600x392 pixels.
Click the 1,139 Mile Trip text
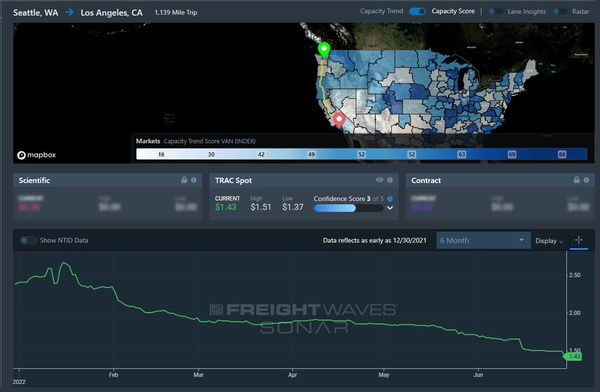tap(176, 12)
